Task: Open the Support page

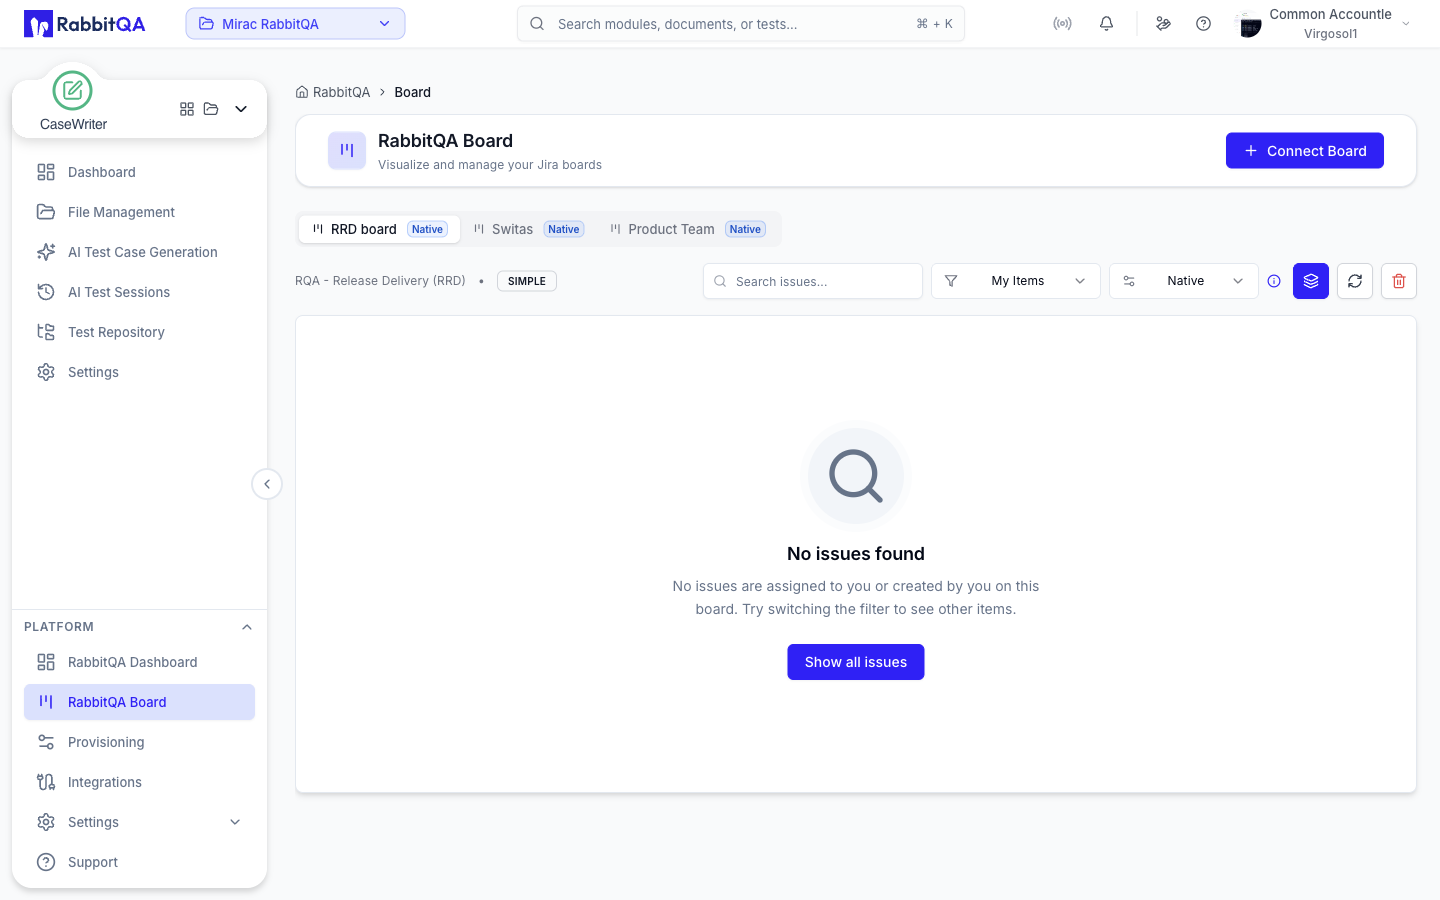Action: [x=139, y=862]
